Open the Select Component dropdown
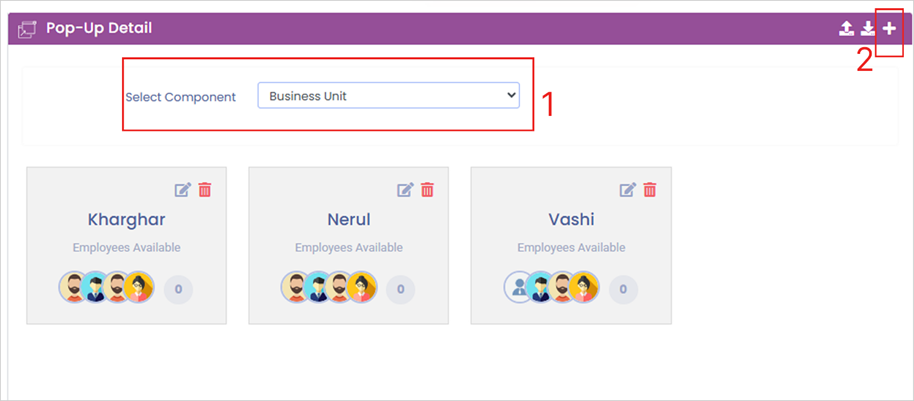 click(388, 96)
